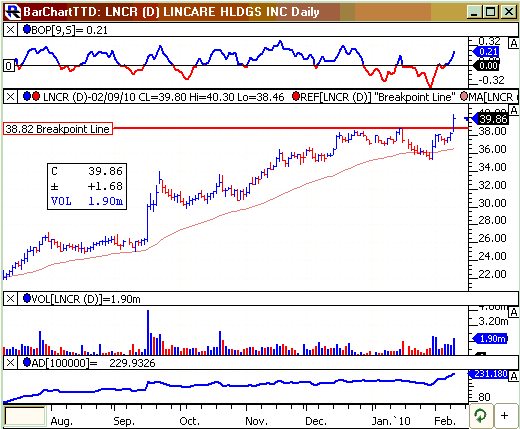Close the LNCR price chart pane

coord(10,97)
